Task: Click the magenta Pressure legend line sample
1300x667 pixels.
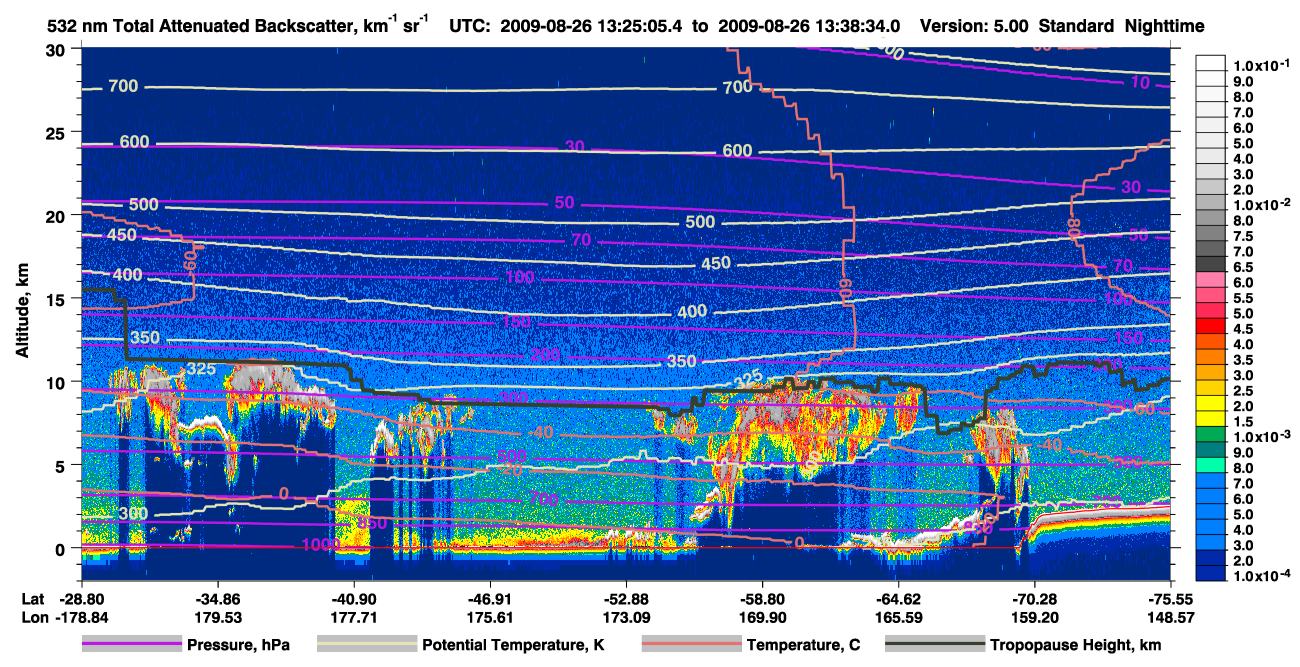Action: [x=134, y=645]
